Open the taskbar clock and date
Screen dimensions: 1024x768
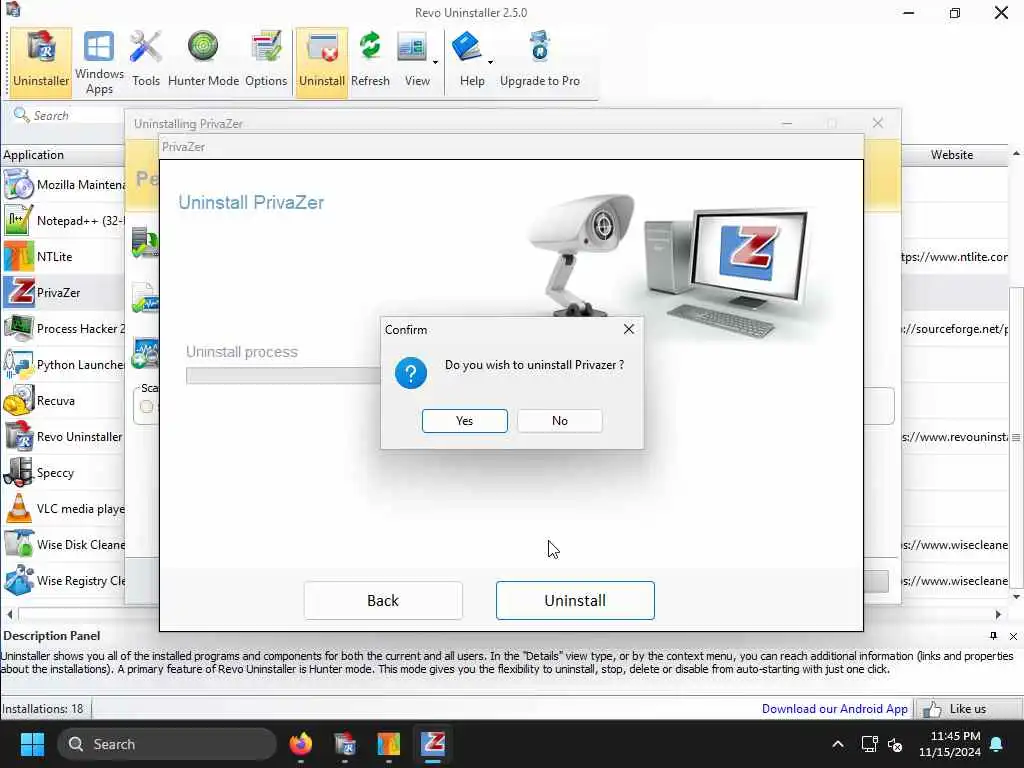[x=950, y=744]
